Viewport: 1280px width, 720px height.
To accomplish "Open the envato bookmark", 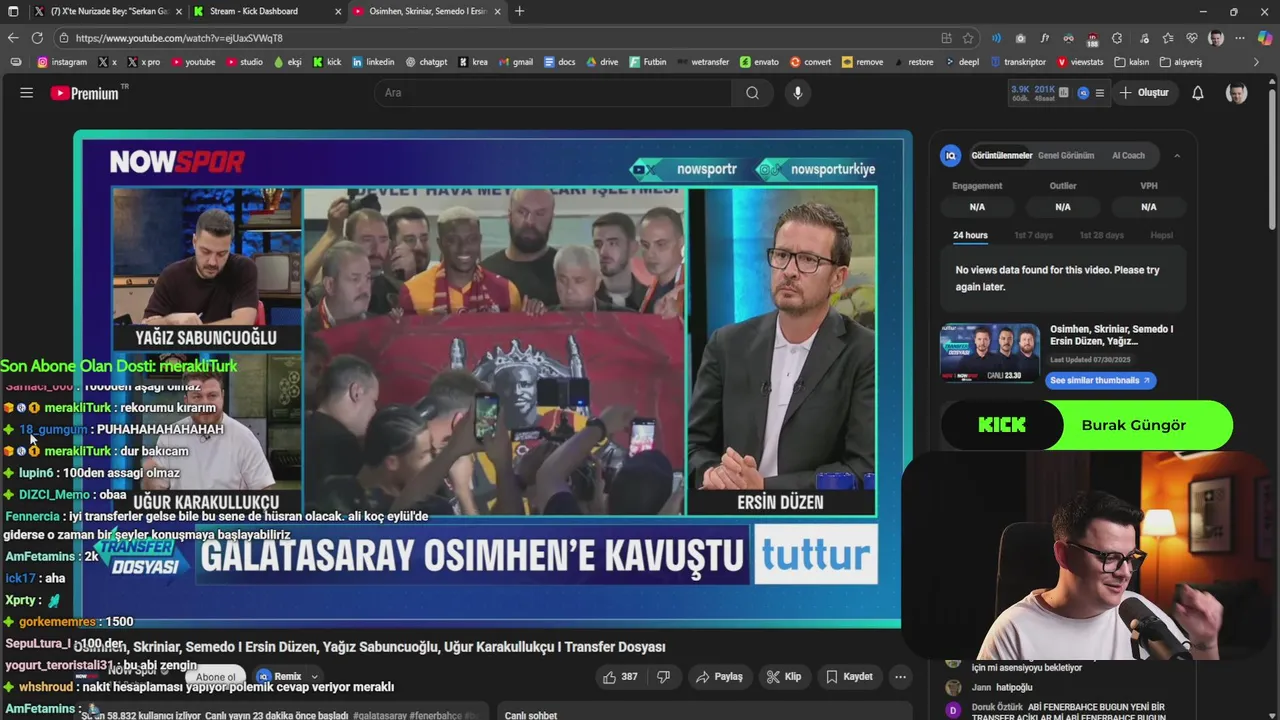I will (759, 62).
